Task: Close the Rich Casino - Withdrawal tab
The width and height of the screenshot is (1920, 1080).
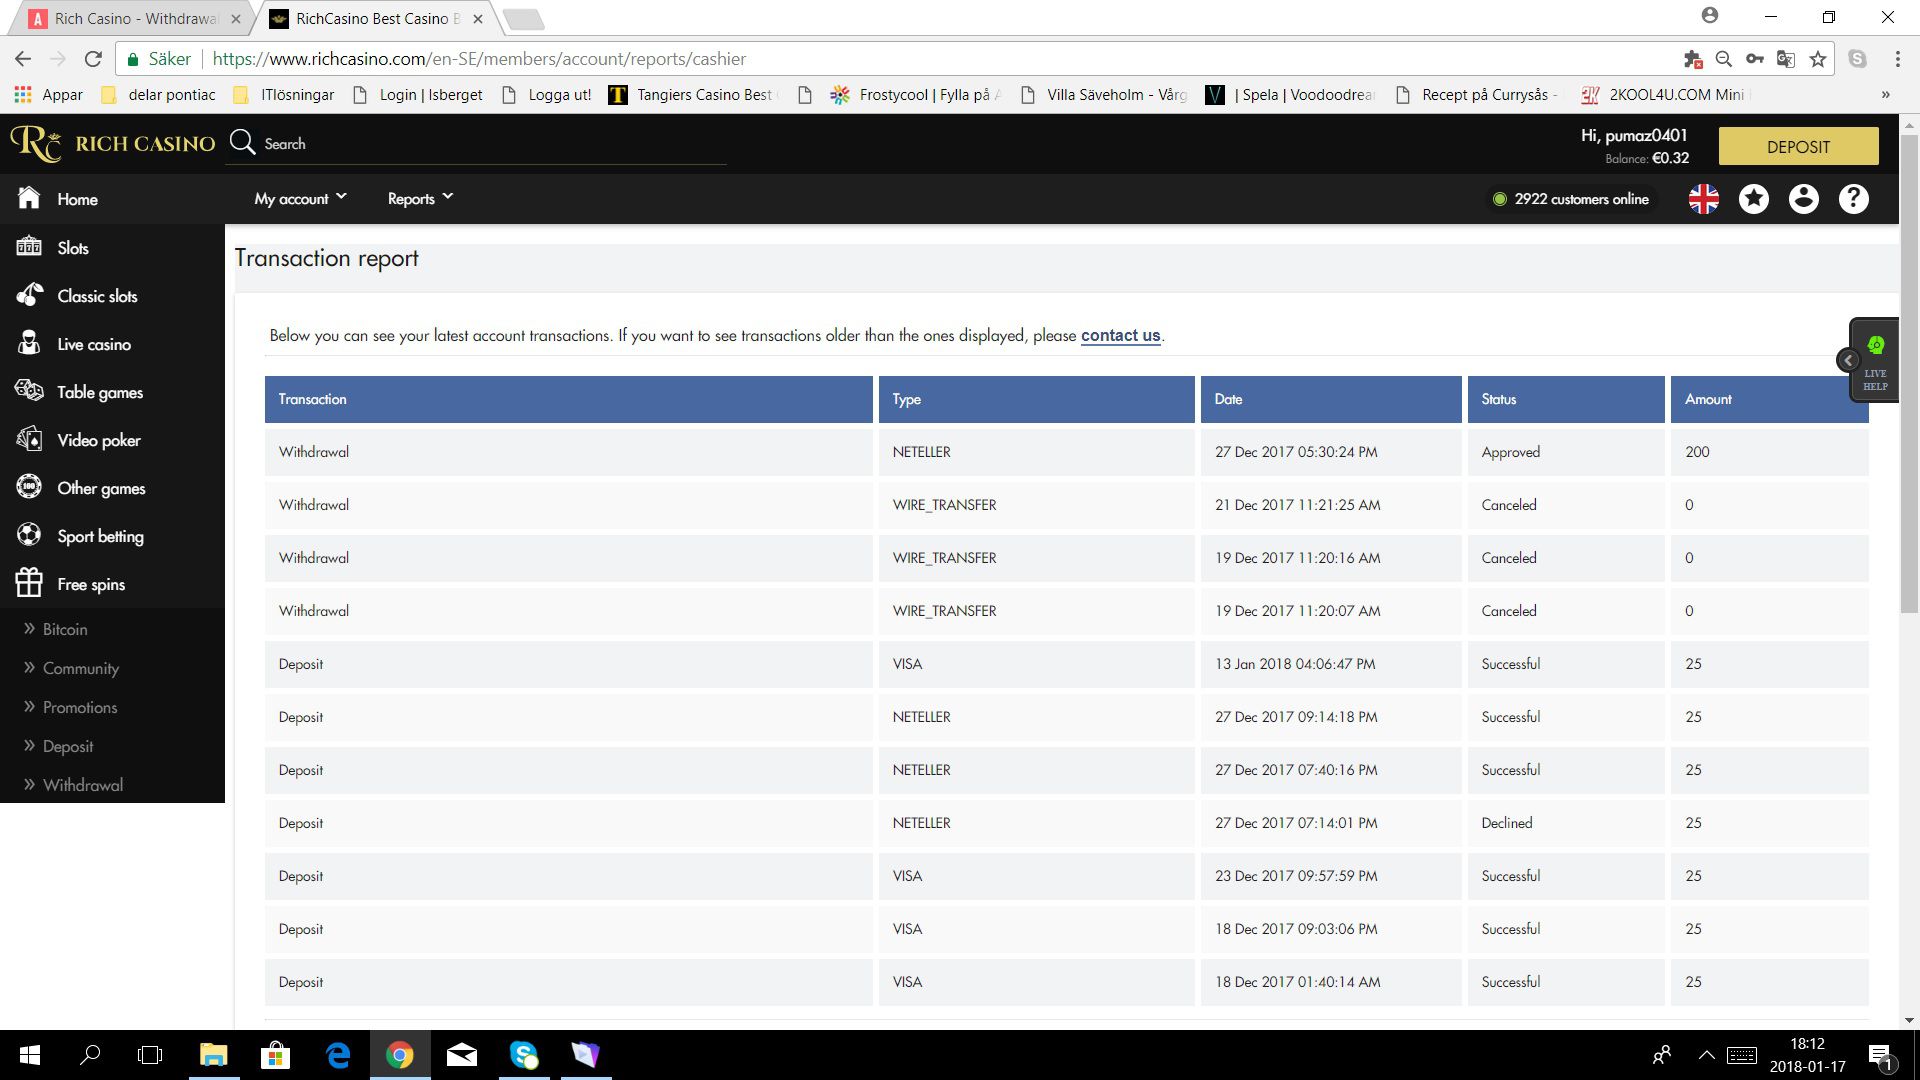Action: point(236,18)
